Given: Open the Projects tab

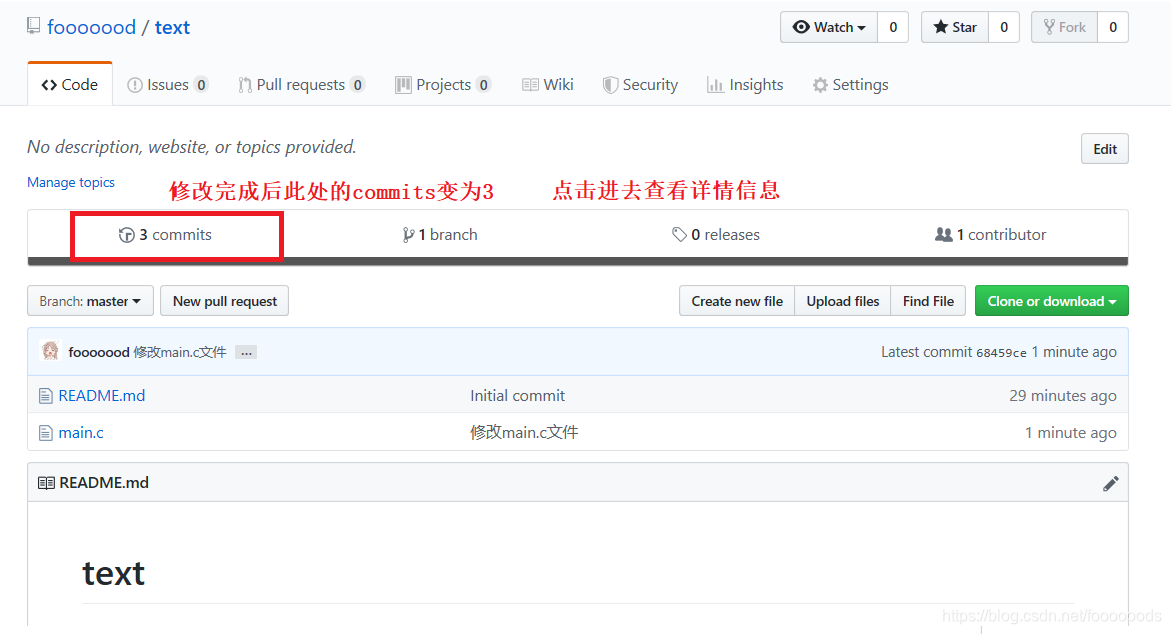Looking at the screenshot, I should coord(443,84).
